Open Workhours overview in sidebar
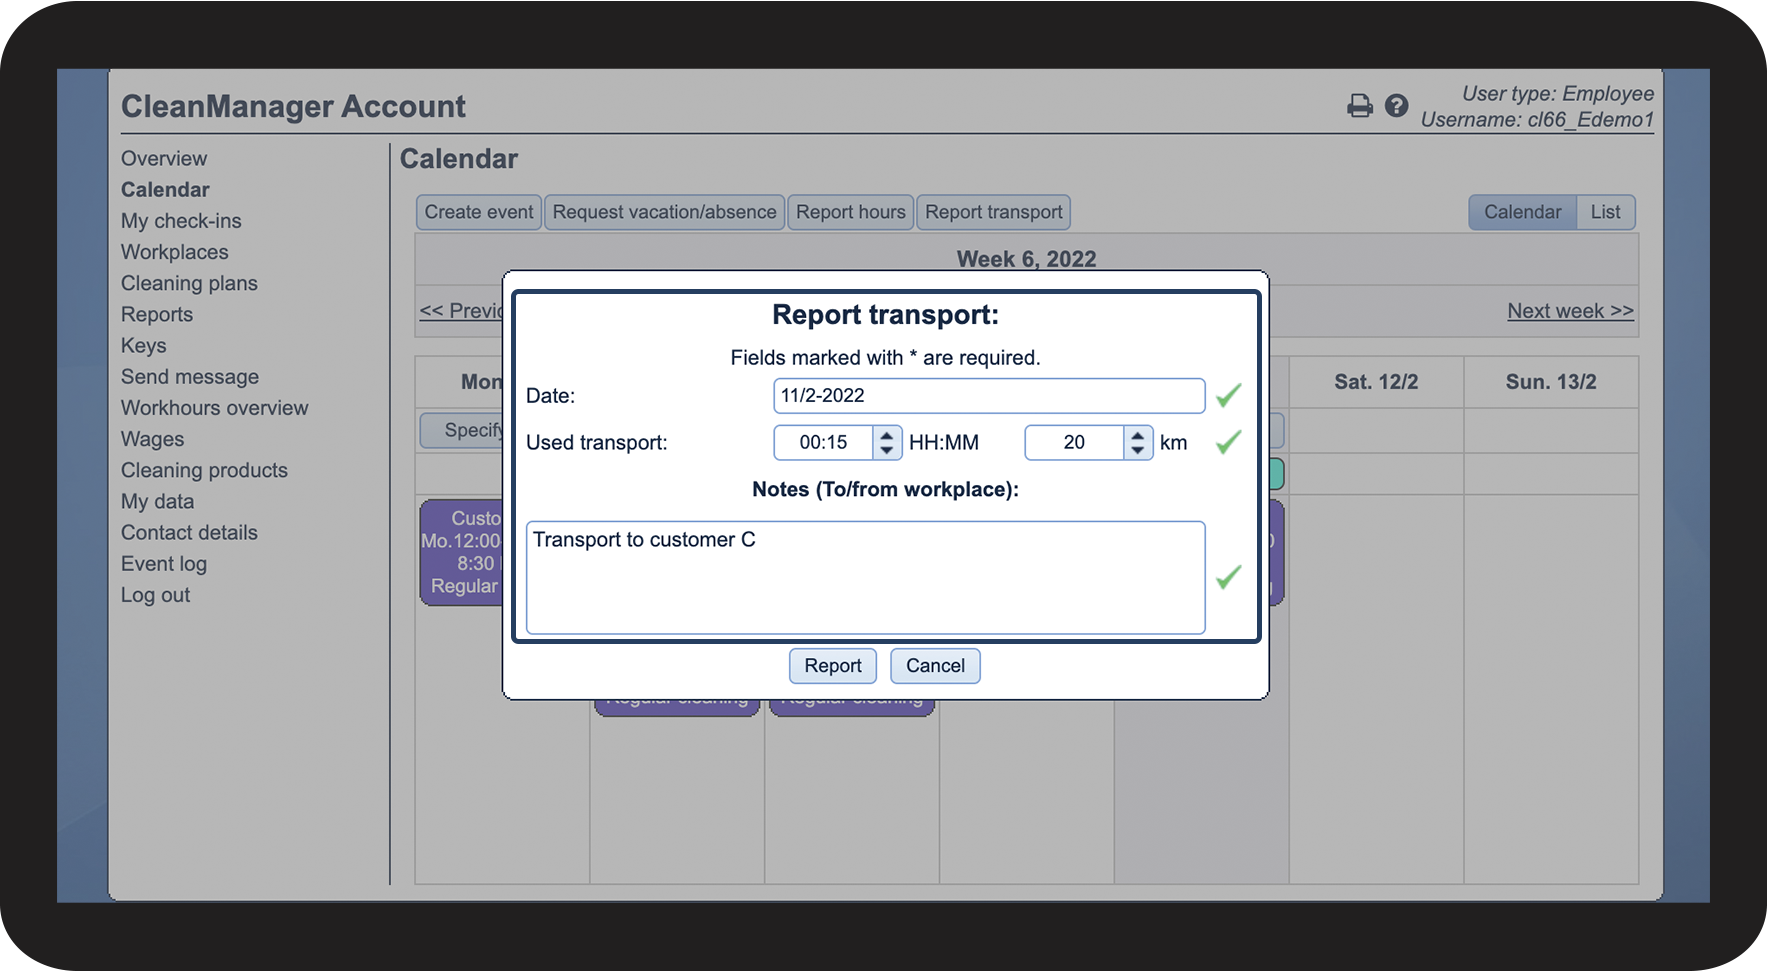Viewport: 1767px width, 971px height. (x=214, y=408)
